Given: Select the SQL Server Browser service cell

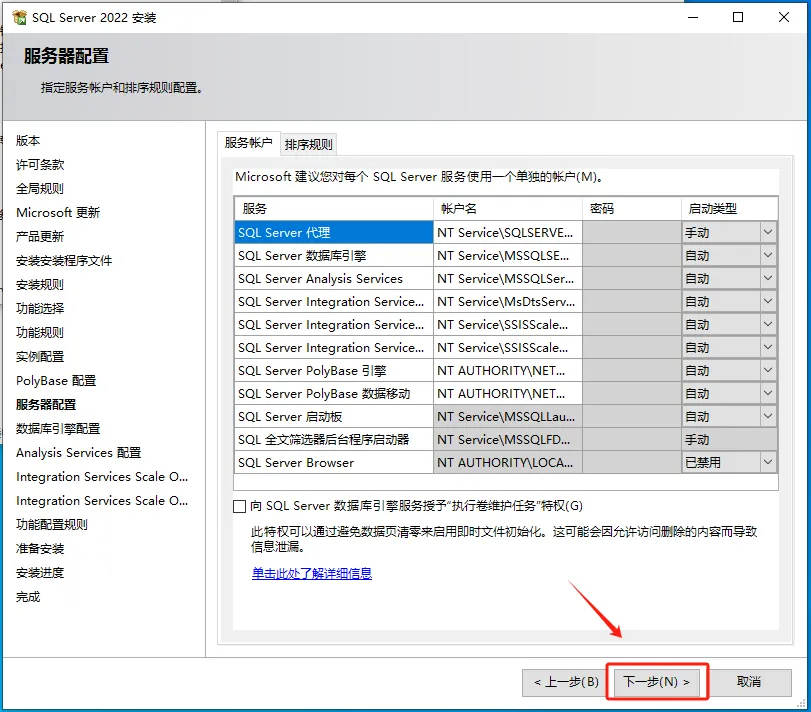Looking at the screenshot, I should pyautogui.click(x=334, y=462).
